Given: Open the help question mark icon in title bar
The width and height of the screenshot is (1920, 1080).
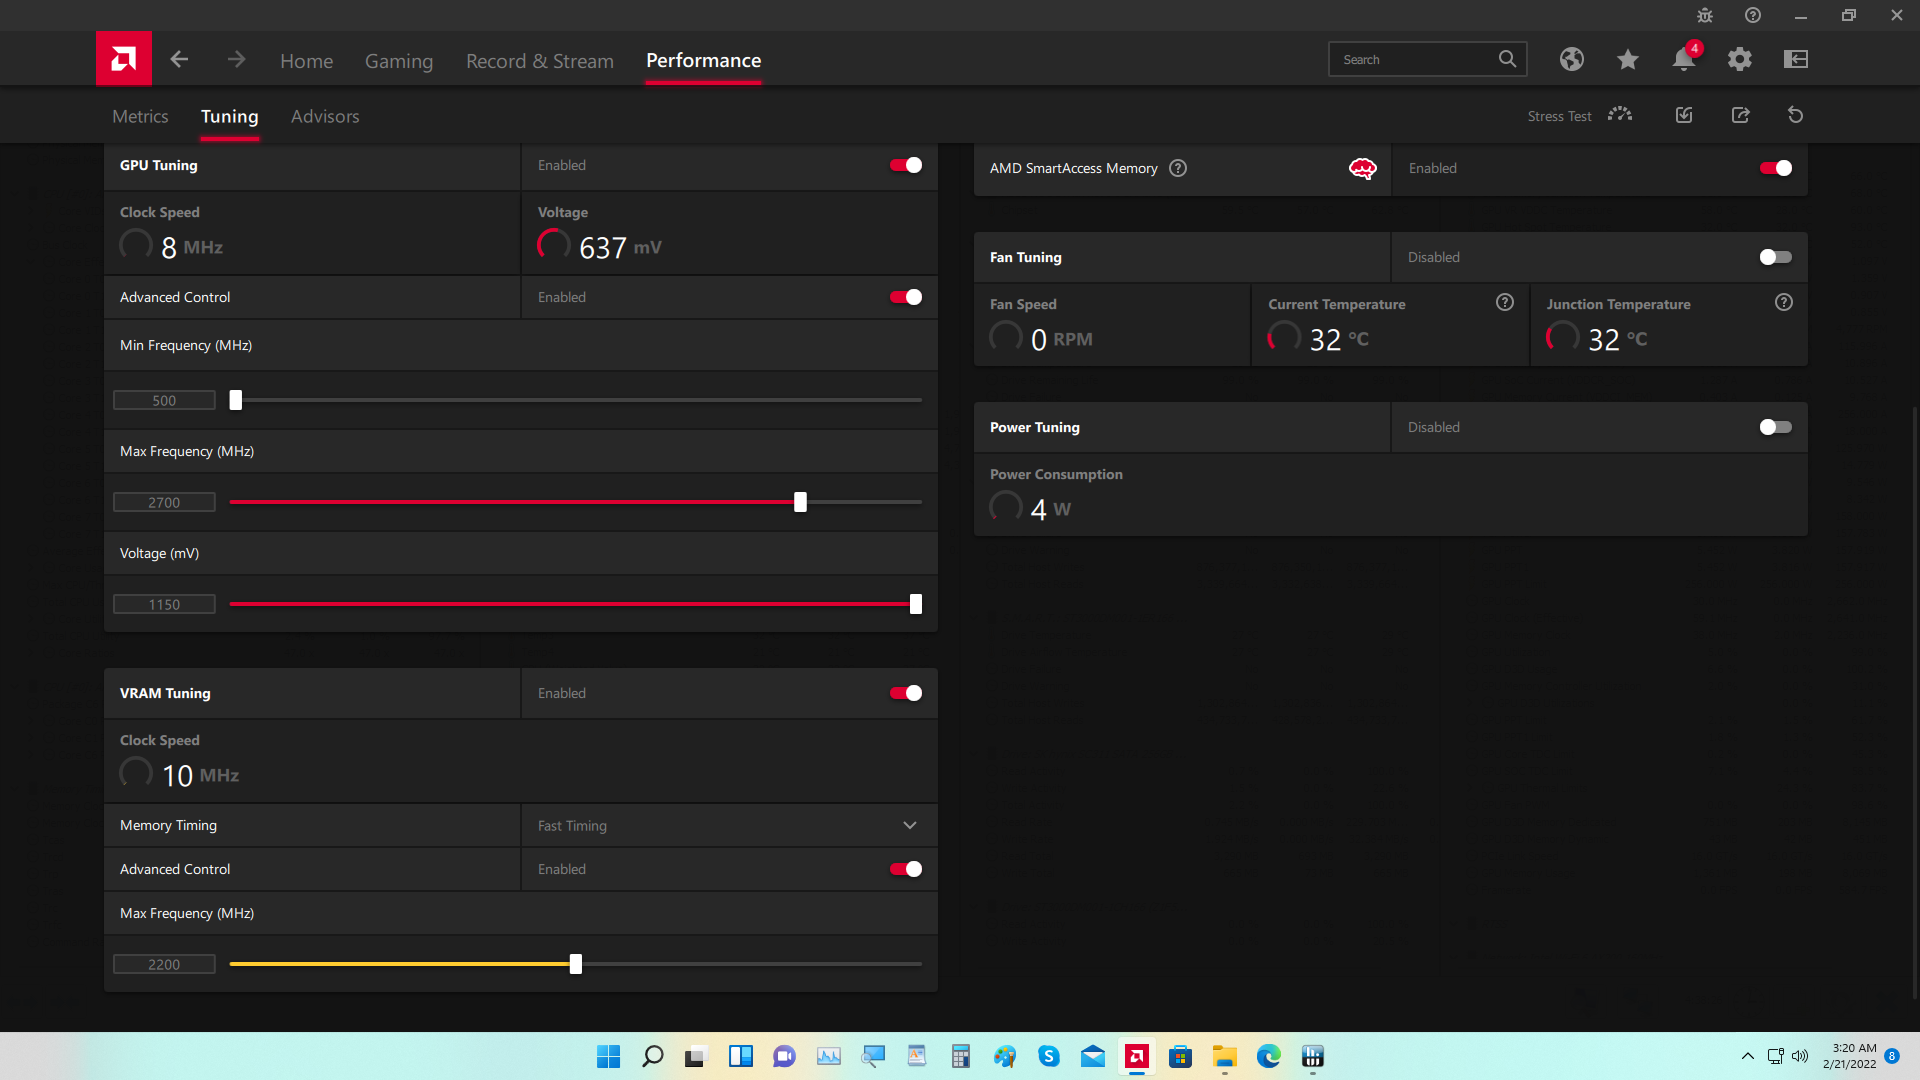Looking at the screenshot, I should pos(1753,15).
